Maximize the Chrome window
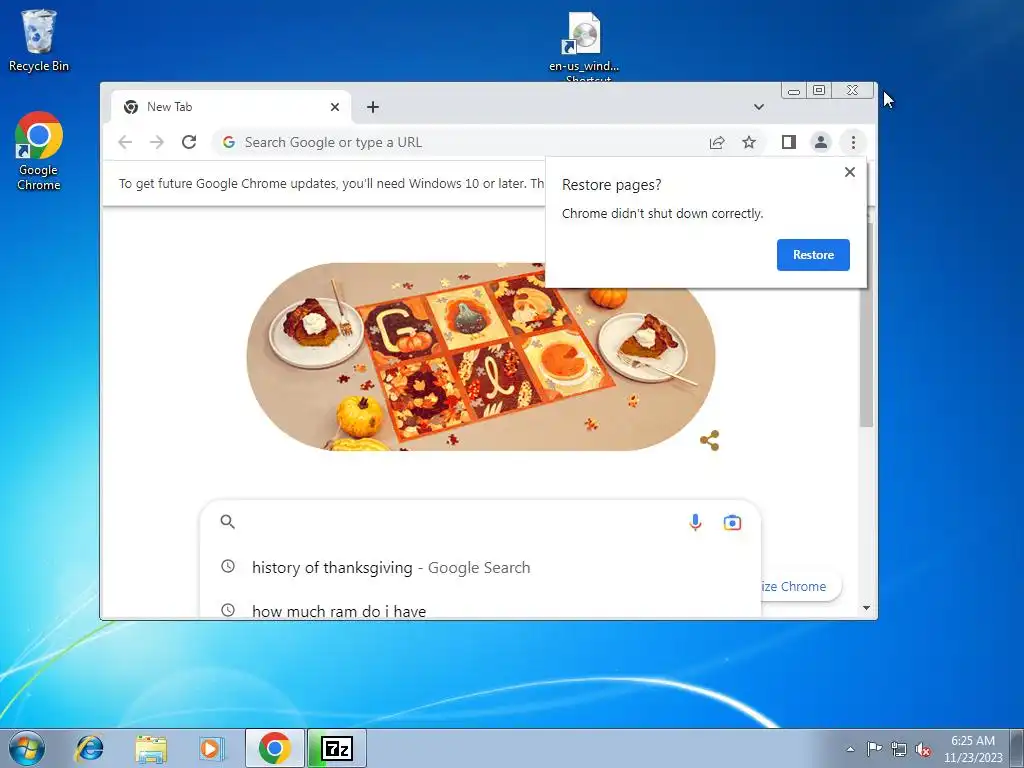The width and height of the screenshot is (1024, 768). (818, 90)
